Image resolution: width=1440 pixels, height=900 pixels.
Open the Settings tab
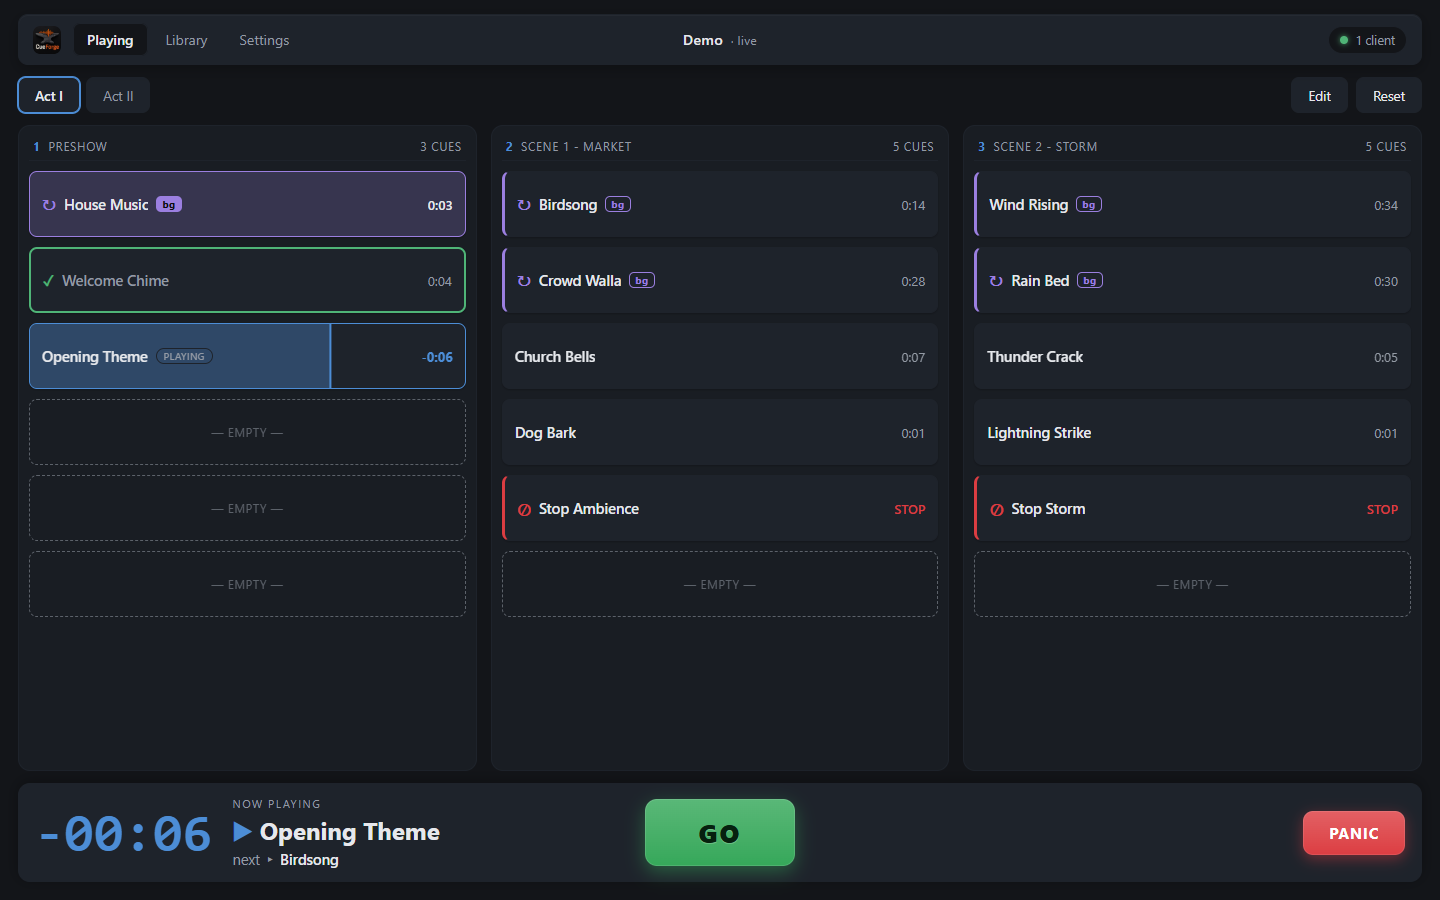(x=264, y=40)
